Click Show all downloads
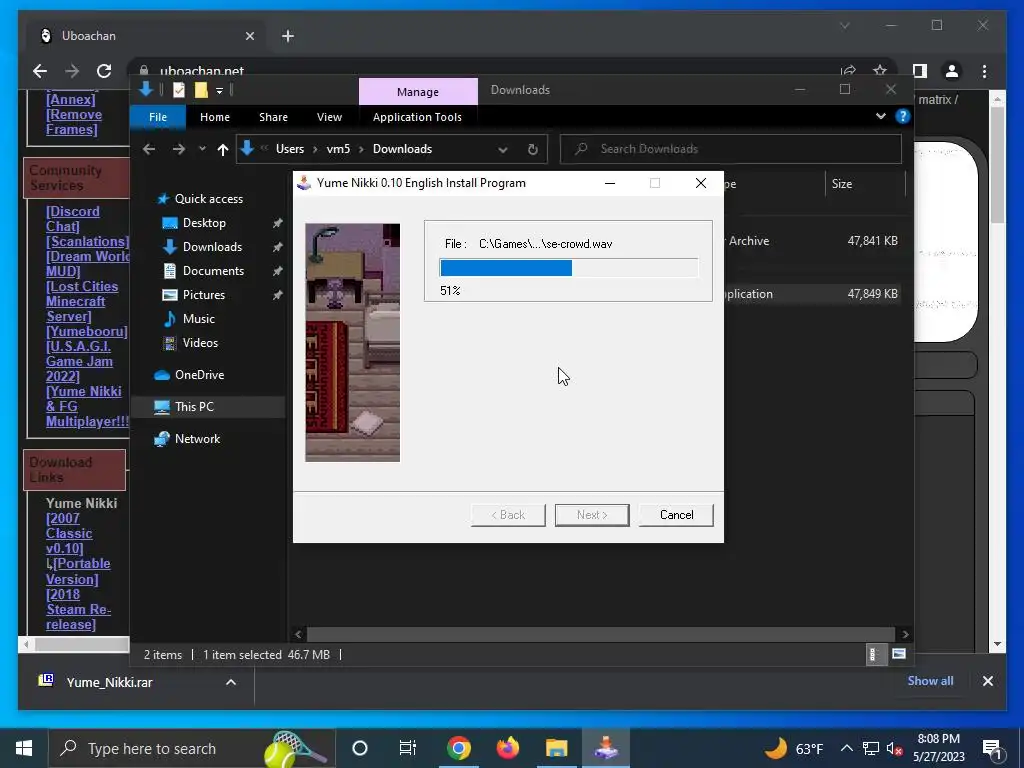 (x=930, y=681)
